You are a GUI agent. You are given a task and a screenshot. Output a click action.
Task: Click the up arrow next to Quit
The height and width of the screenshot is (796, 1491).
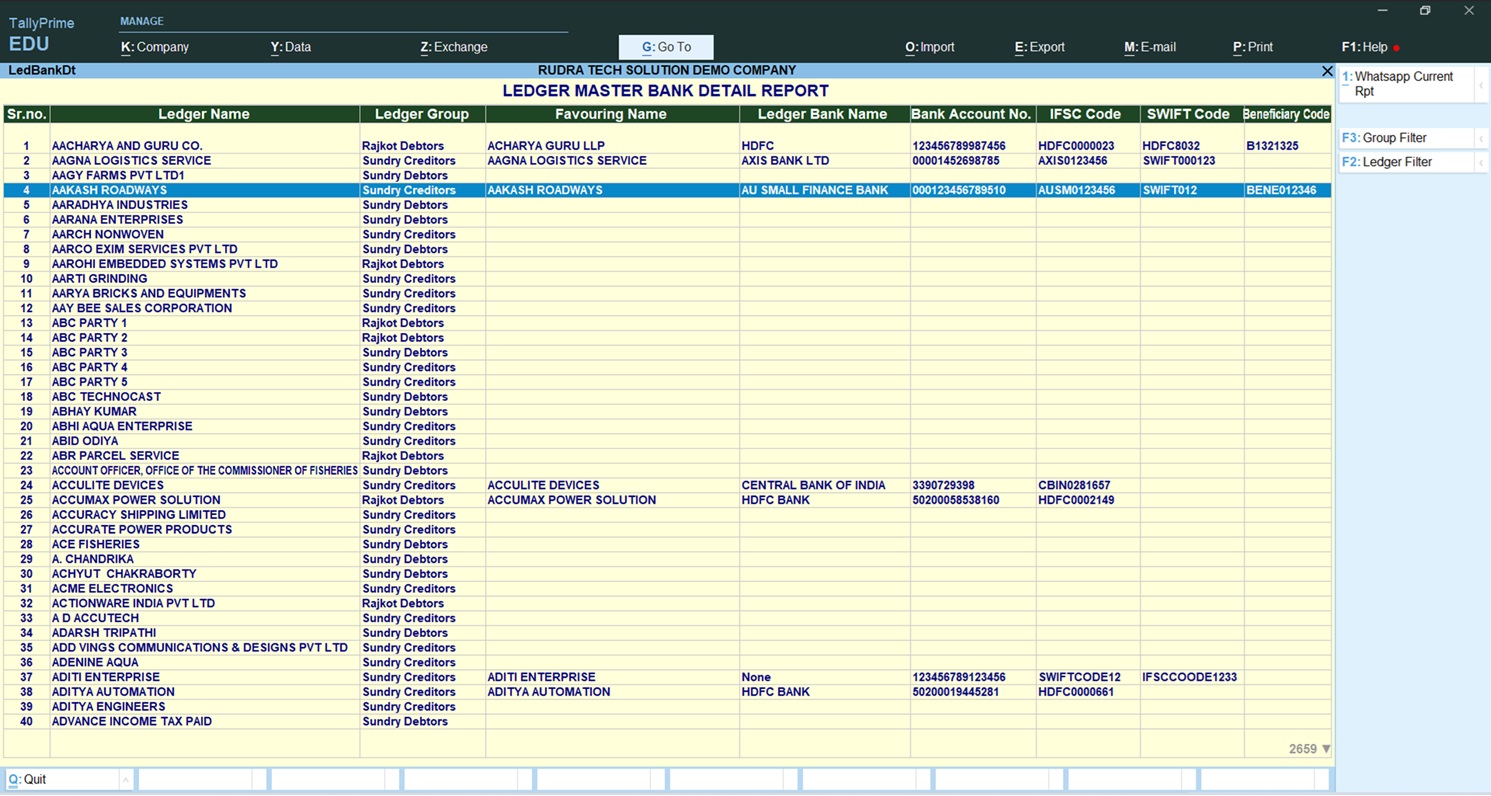(x=125, y=780)
